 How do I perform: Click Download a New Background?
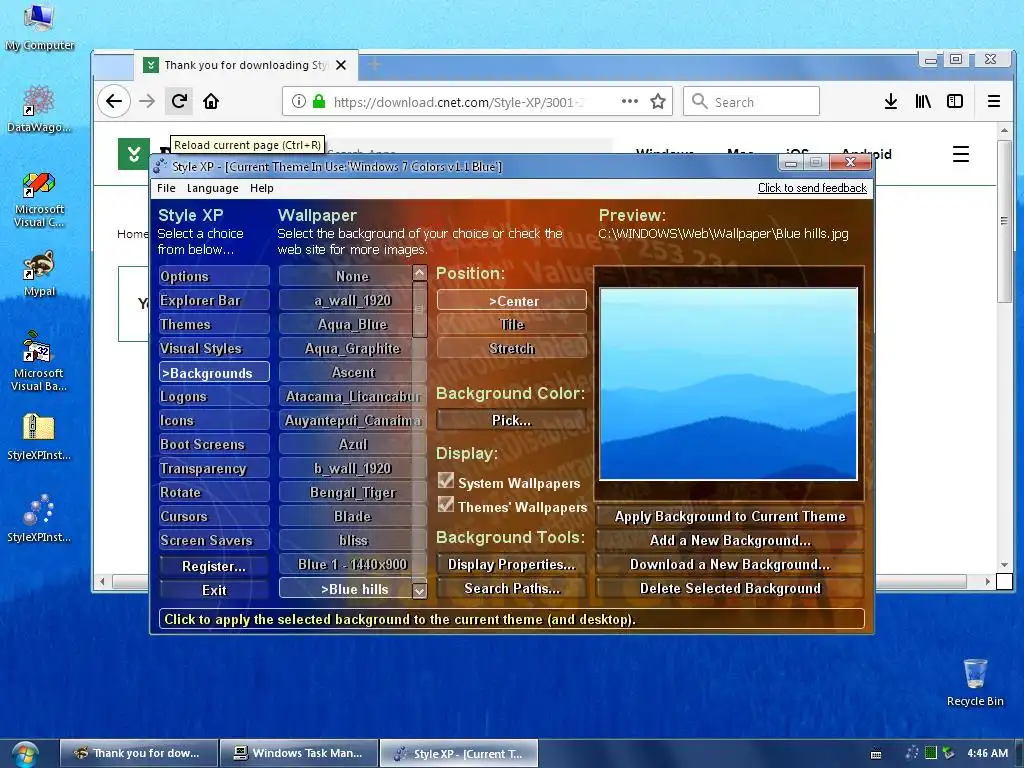(x=730, y=564)
